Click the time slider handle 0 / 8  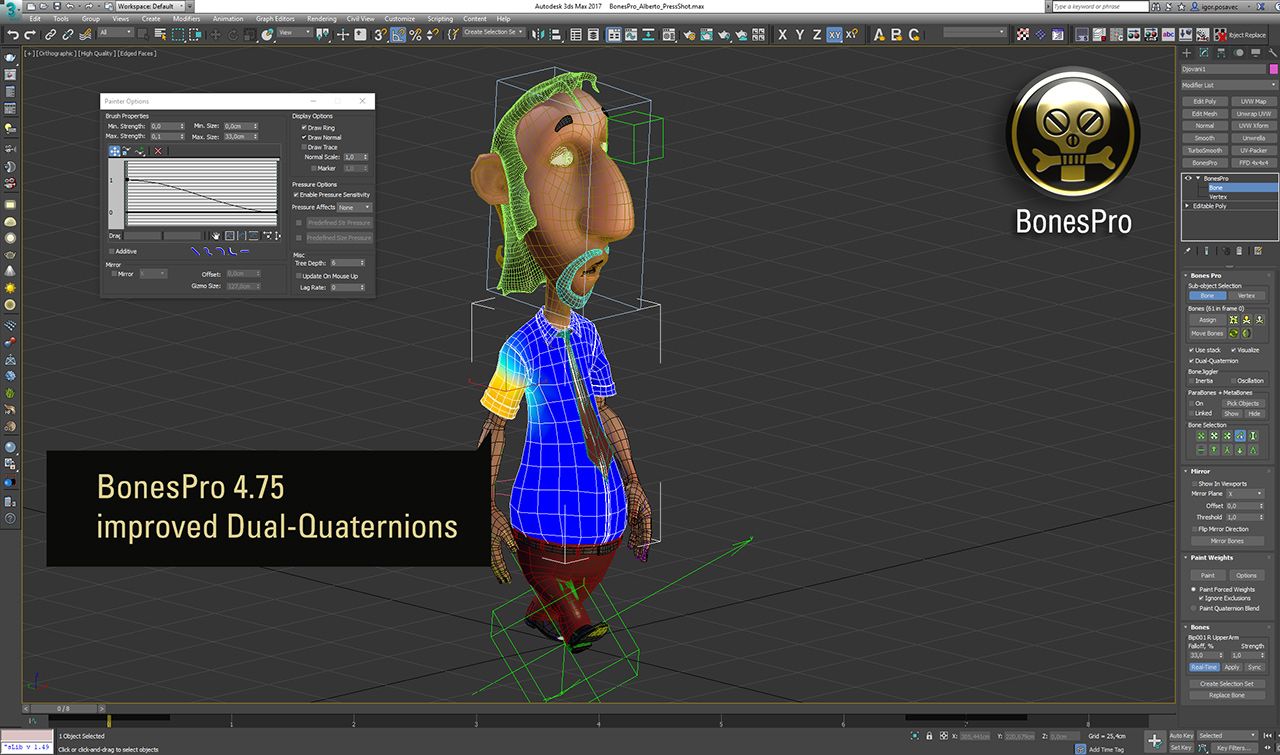tap(63, 708)
